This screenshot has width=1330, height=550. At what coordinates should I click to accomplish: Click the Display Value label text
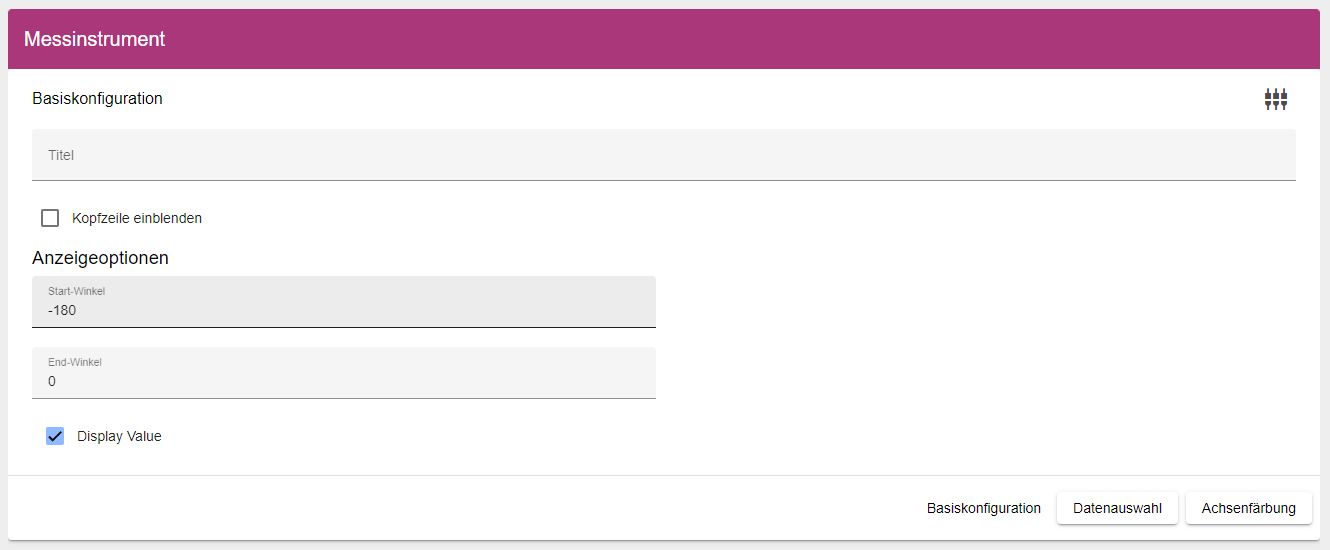[119, 436]
